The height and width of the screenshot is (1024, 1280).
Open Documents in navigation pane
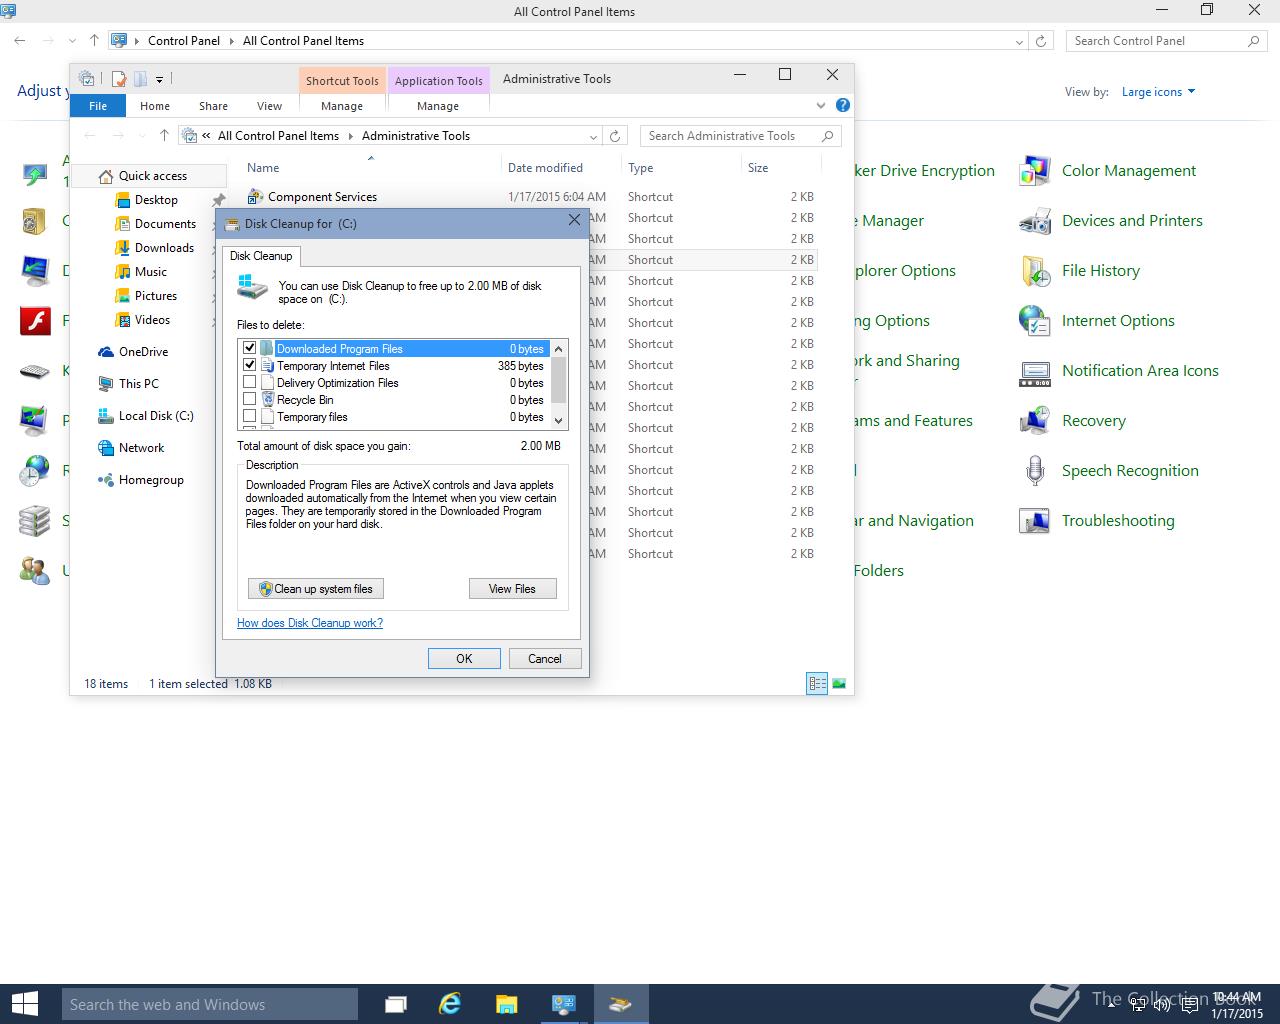click(x=165, y=224)
